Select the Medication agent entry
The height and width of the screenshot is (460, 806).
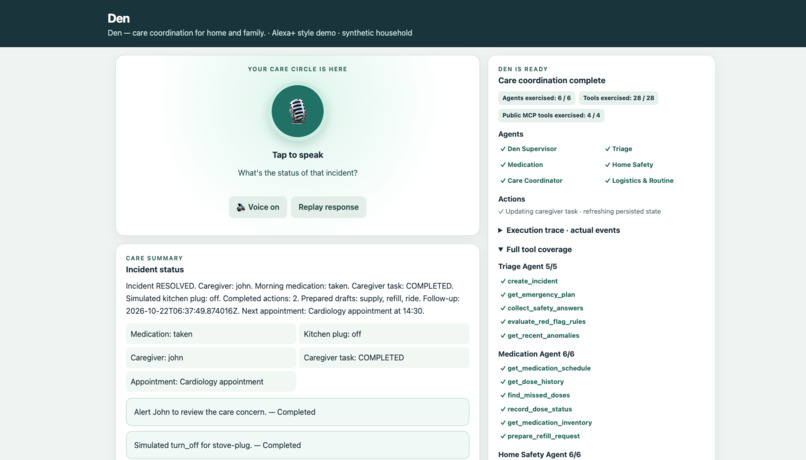coord(521,164)
